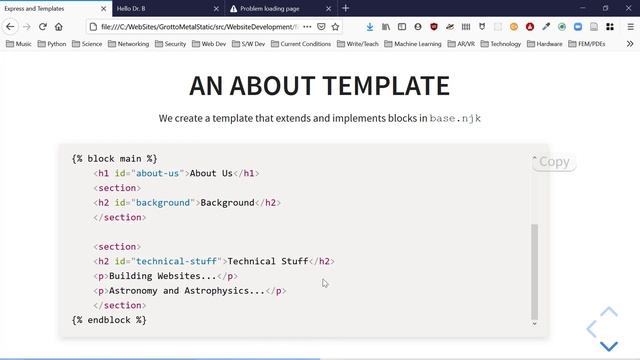The width and height of the screenshot is (640, 360).
Task: Open a new tab with plus button
Action: point(345,8)
